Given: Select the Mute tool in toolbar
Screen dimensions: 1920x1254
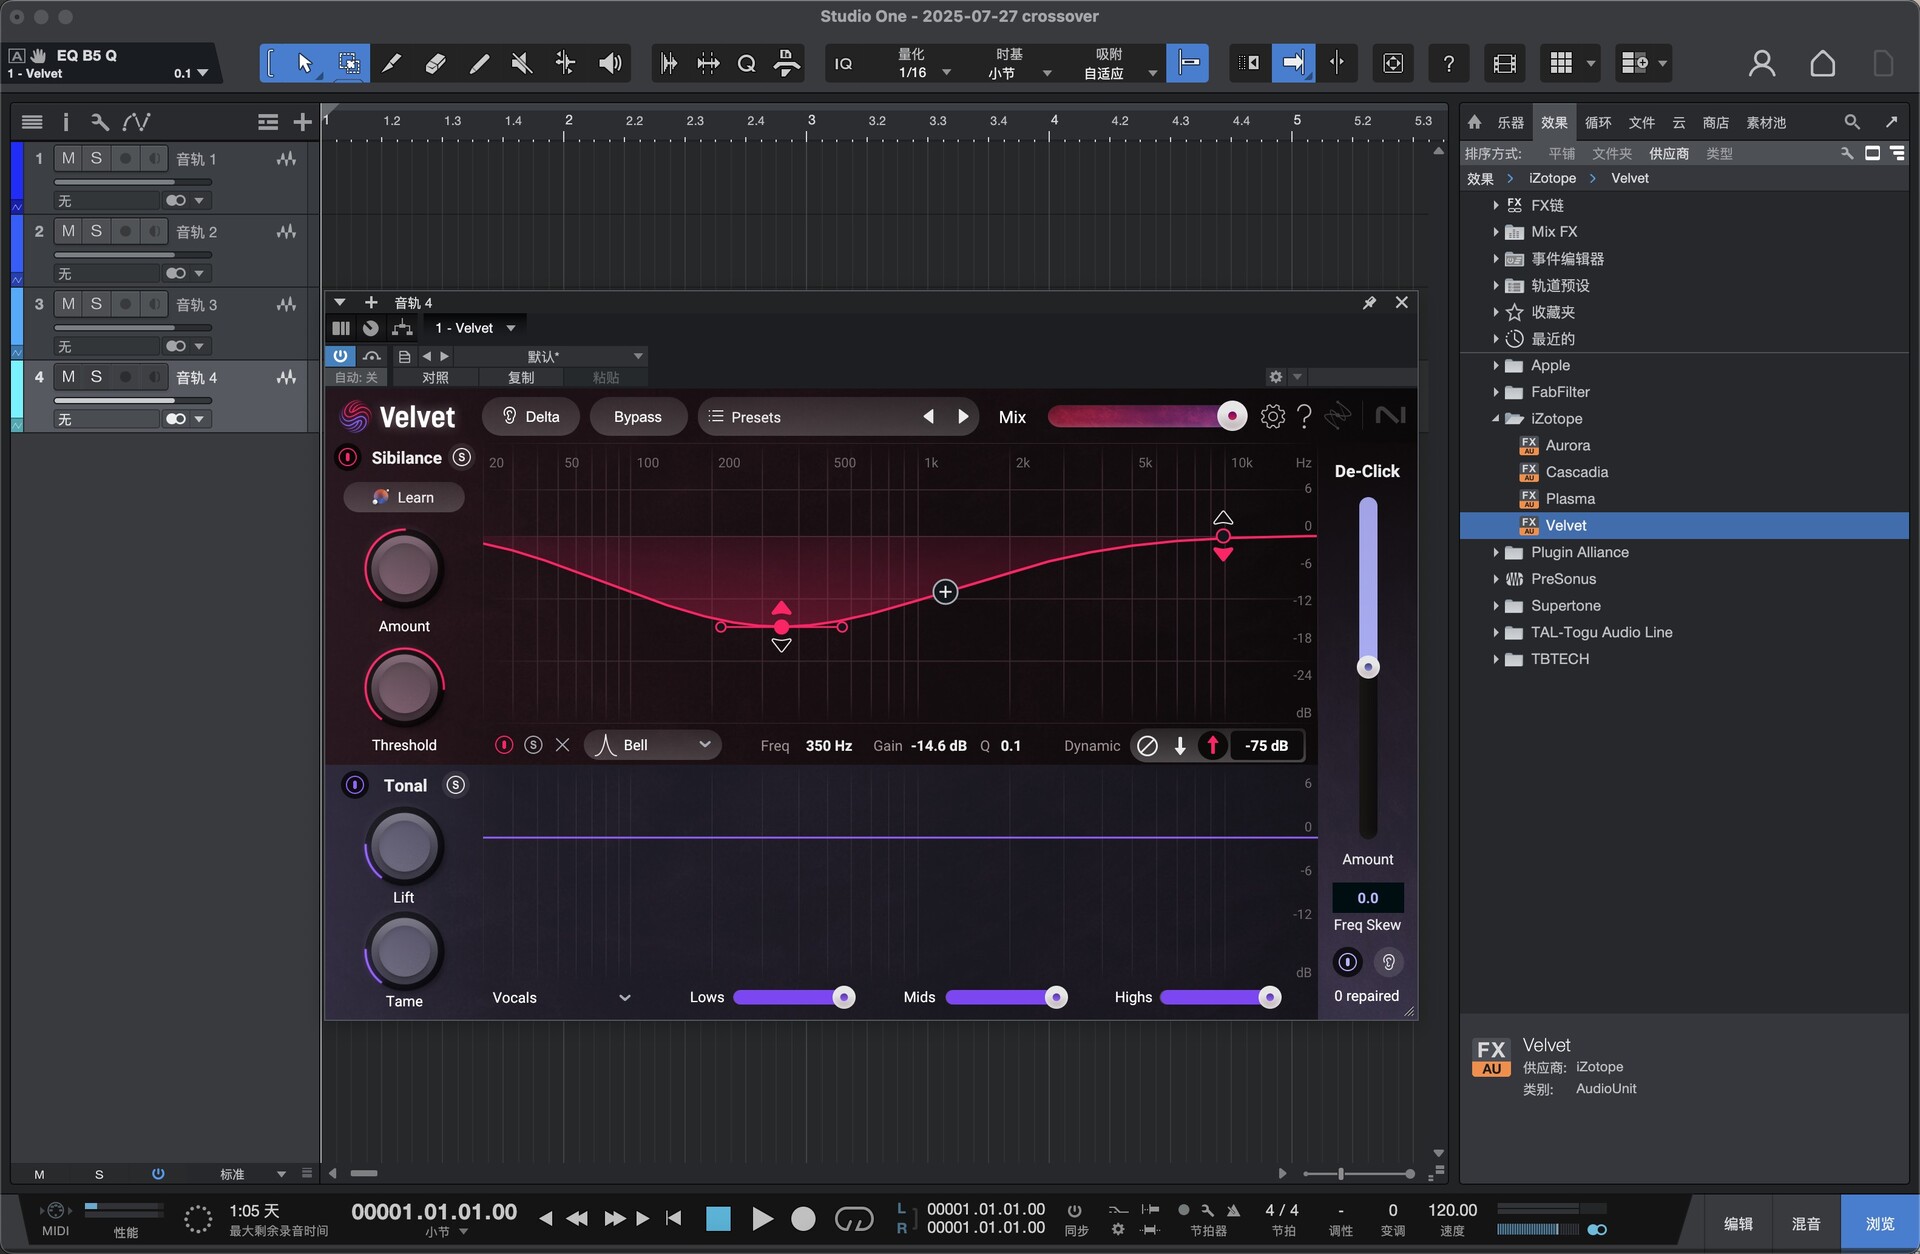Looking at the screenshot, I should [x=521, y=64].
